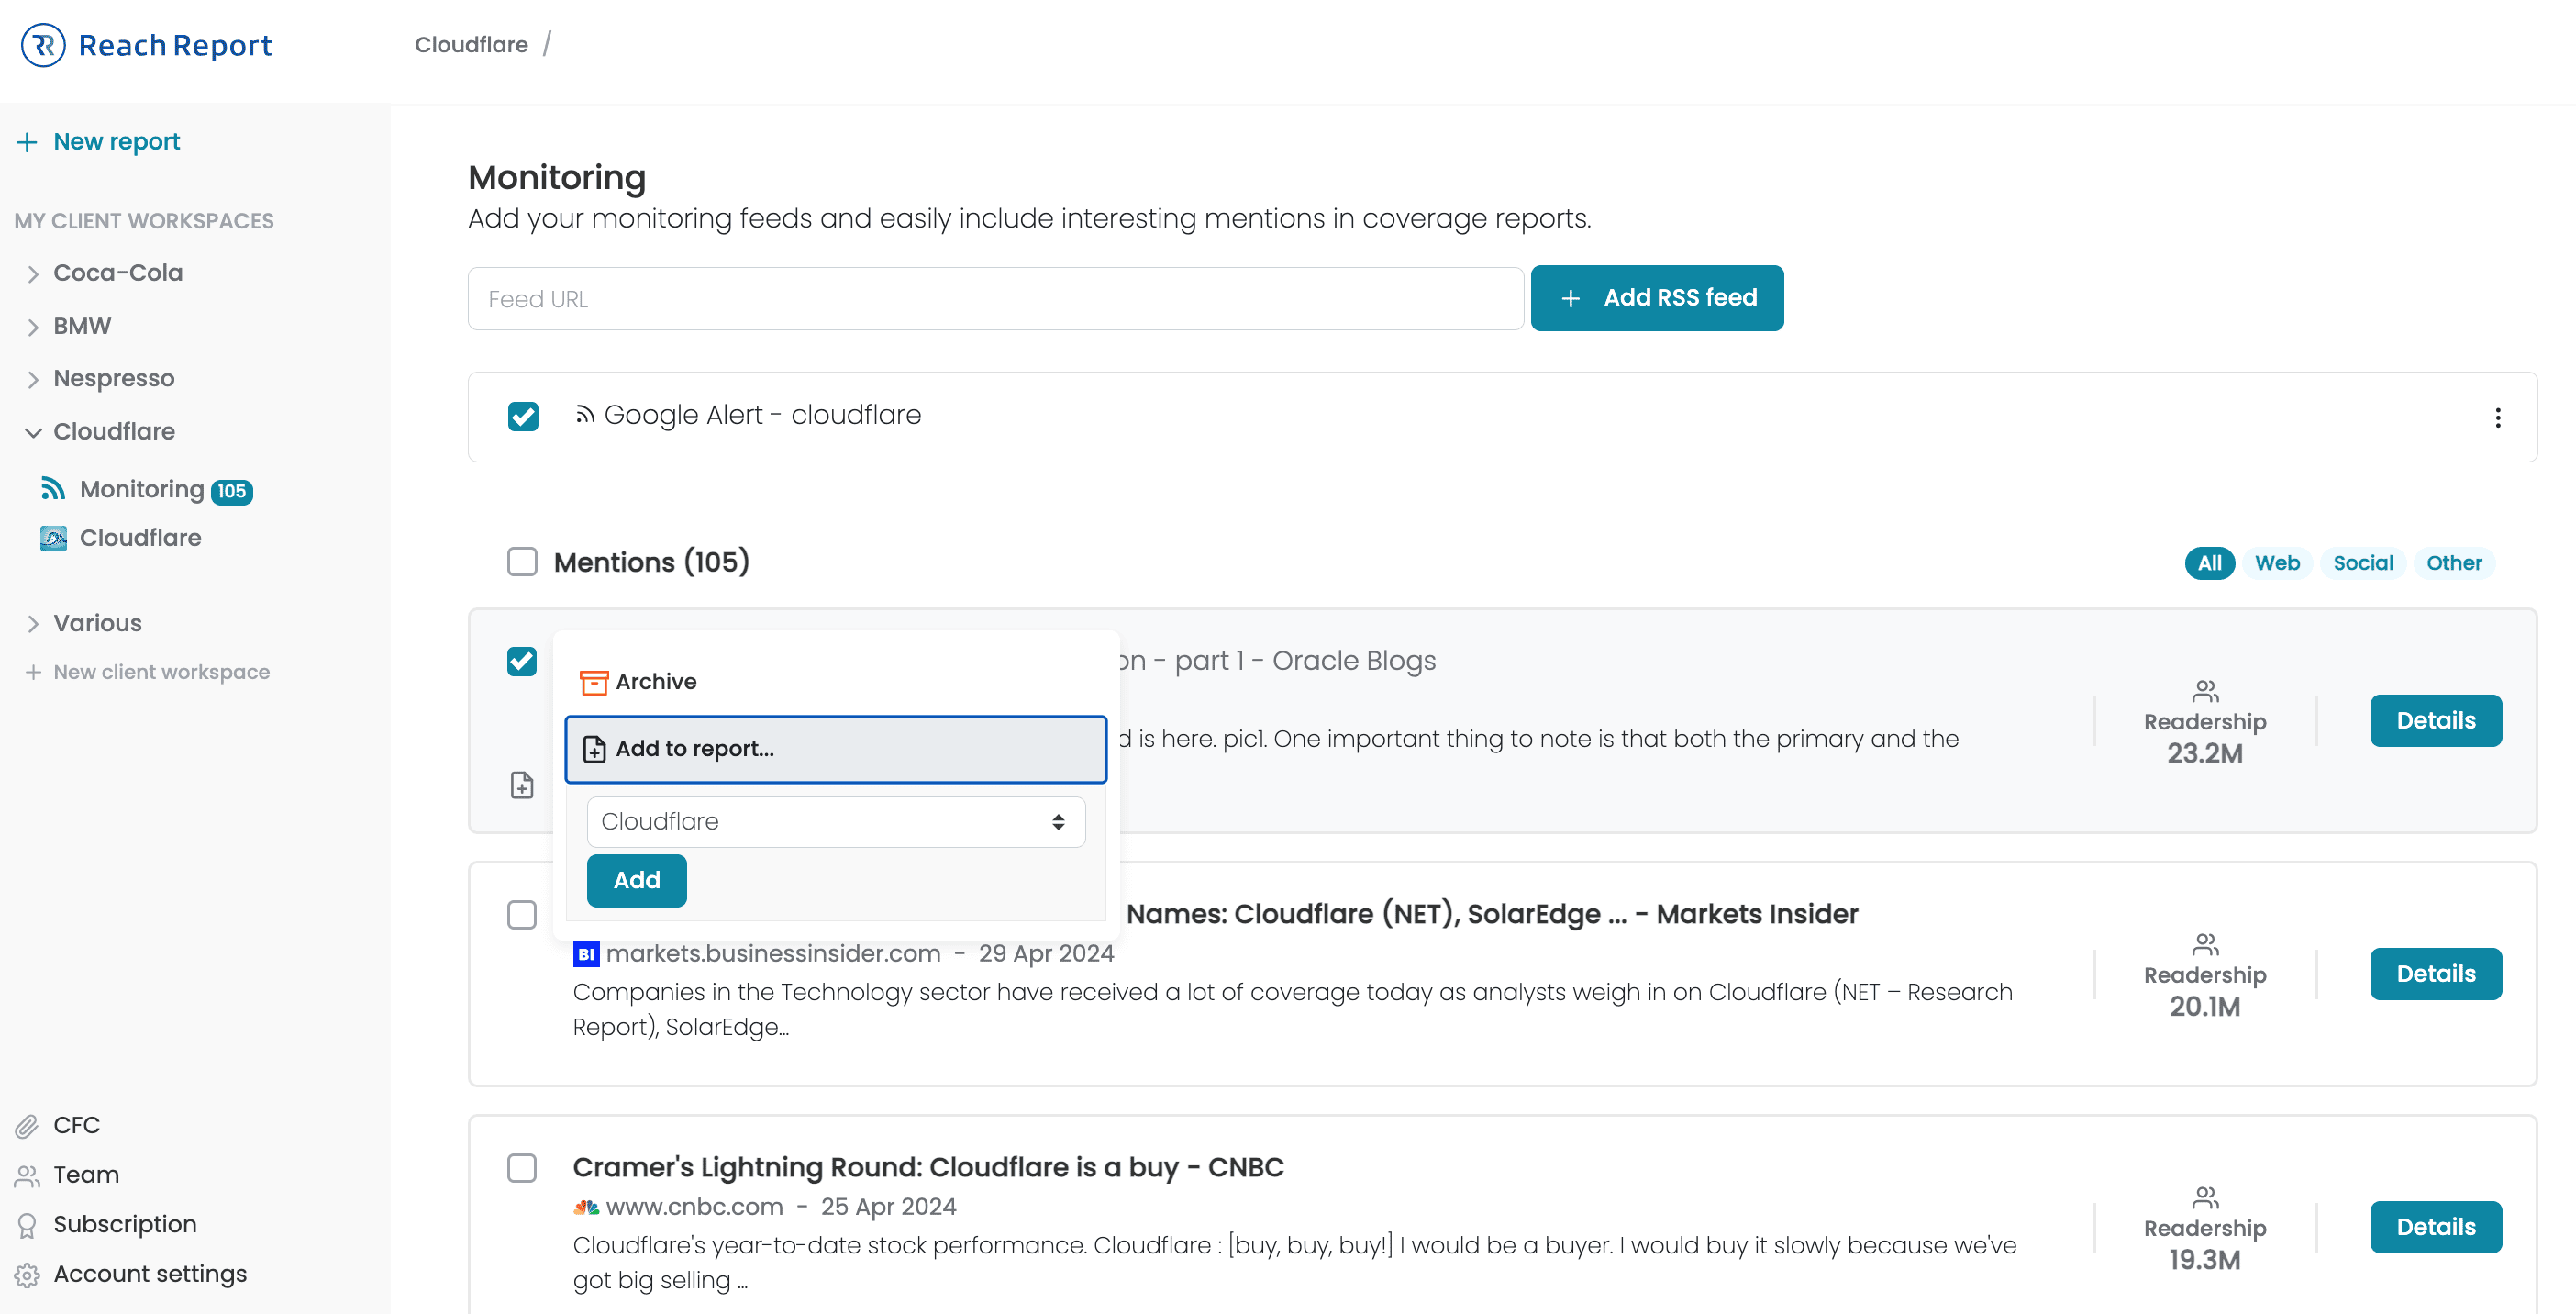This screenshot has height=1314, width=2576.
Task: Open the Subscription sidebar link
Action: [x=125, y=1225]
